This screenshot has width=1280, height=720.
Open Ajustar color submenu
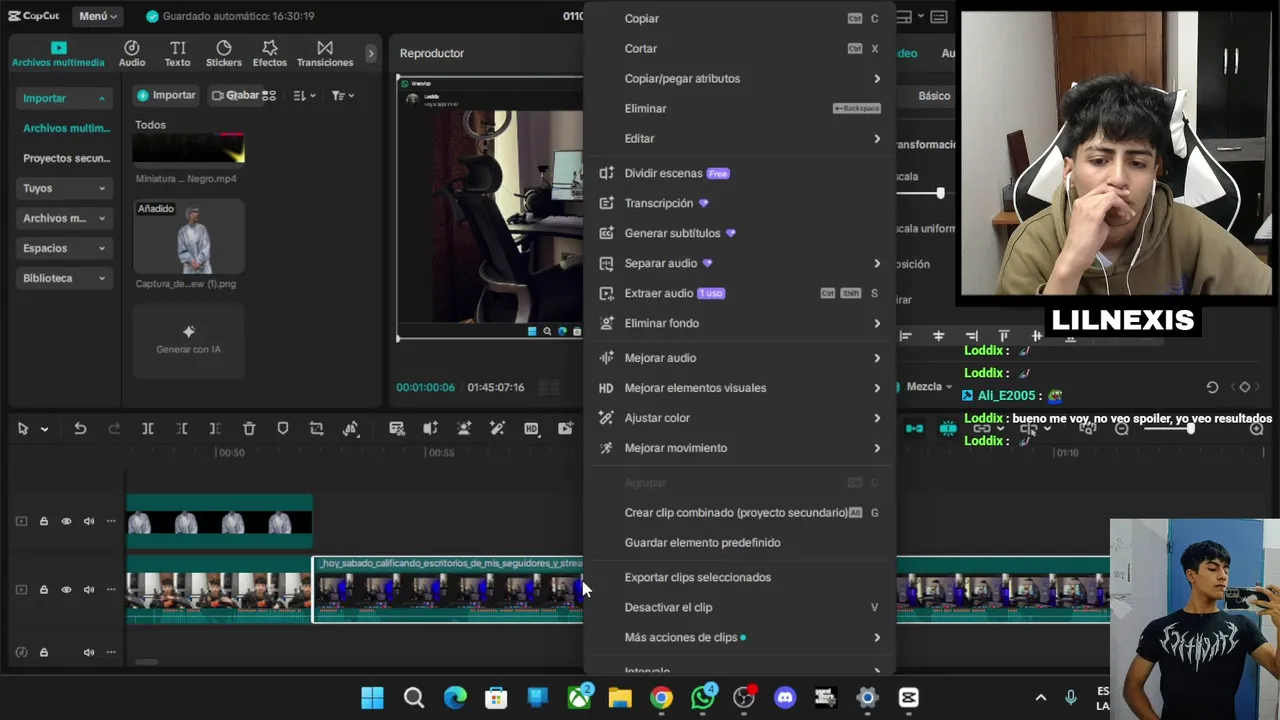point(740,418)
